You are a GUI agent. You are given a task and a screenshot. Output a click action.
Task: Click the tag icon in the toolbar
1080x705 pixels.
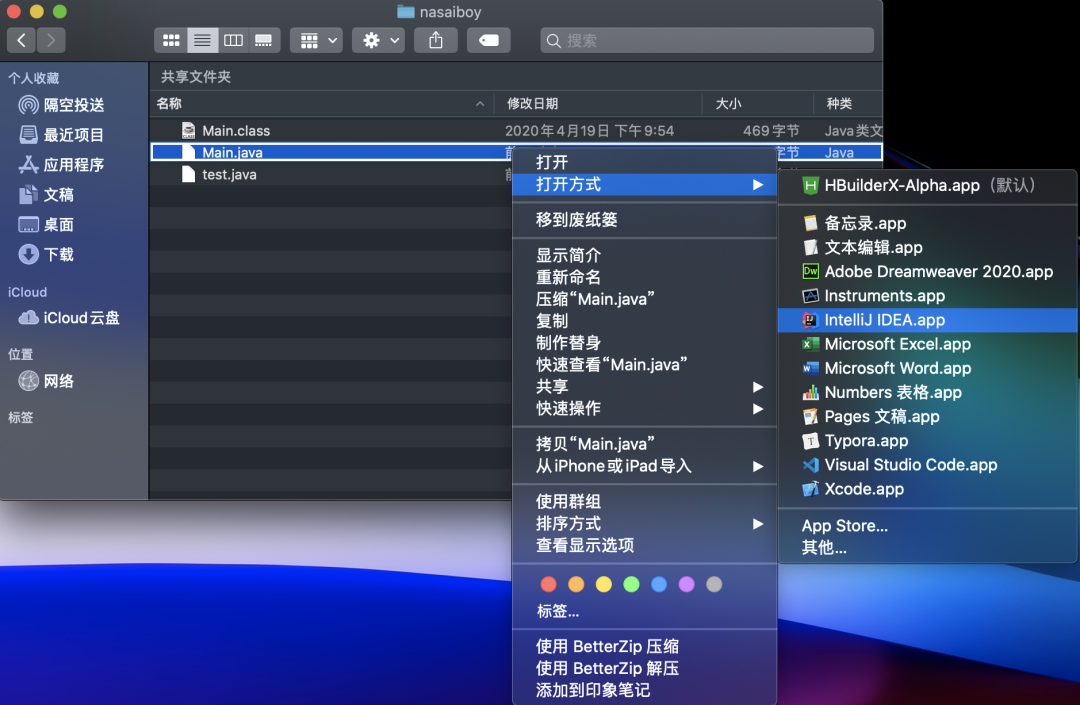click(x=488, y=40)
